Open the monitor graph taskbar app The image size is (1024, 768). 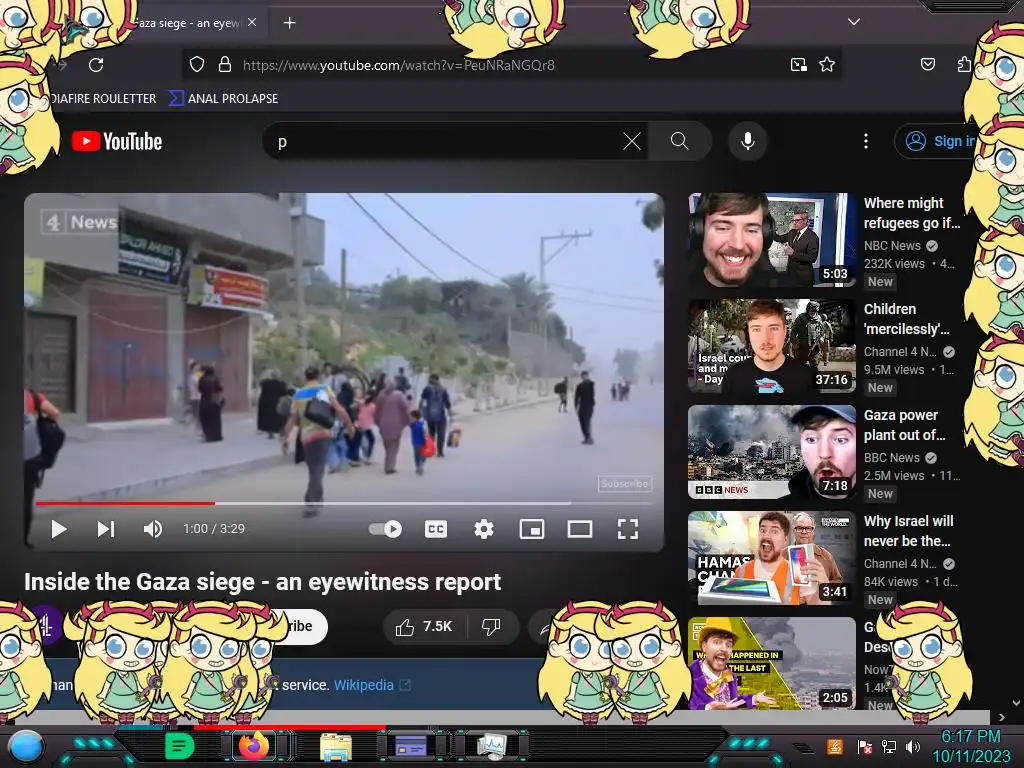[492, 746]
